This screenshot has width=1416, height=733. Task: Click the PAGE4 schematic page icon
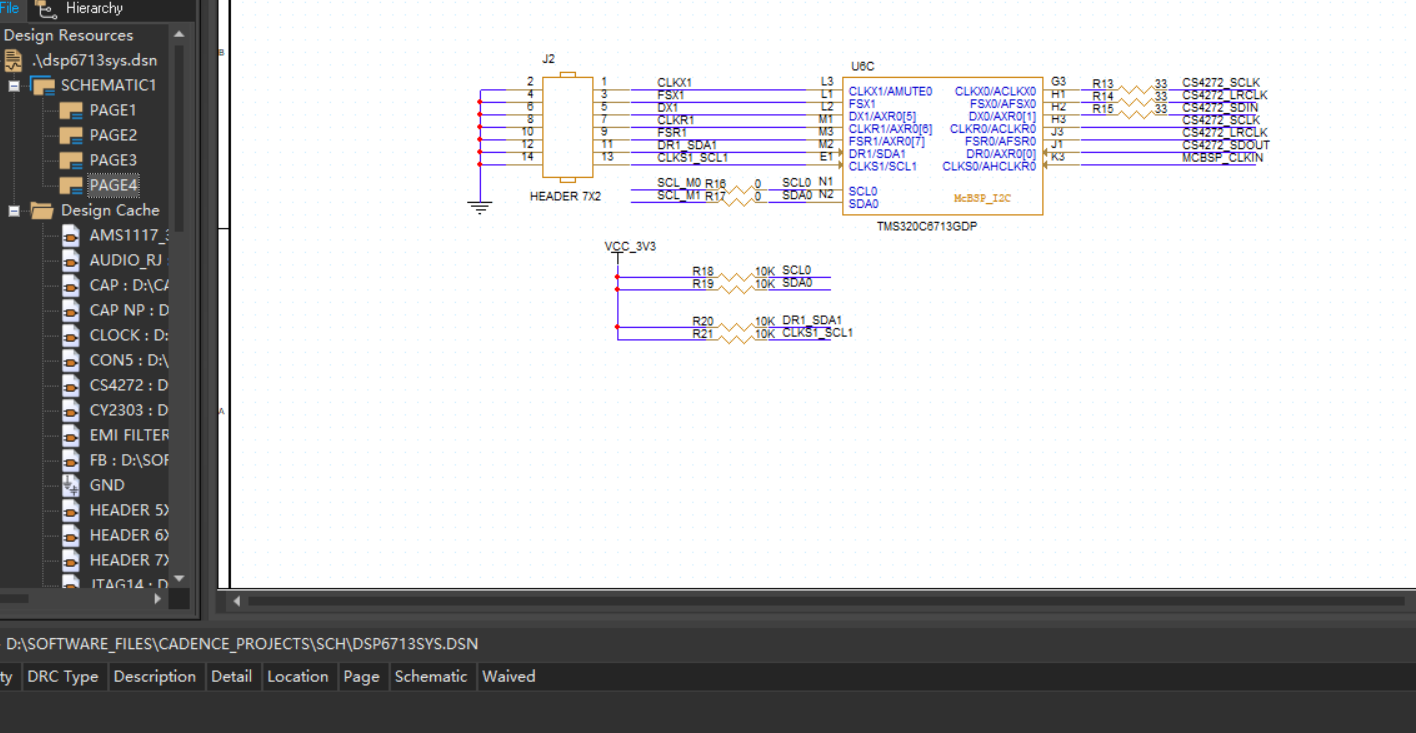70,185
